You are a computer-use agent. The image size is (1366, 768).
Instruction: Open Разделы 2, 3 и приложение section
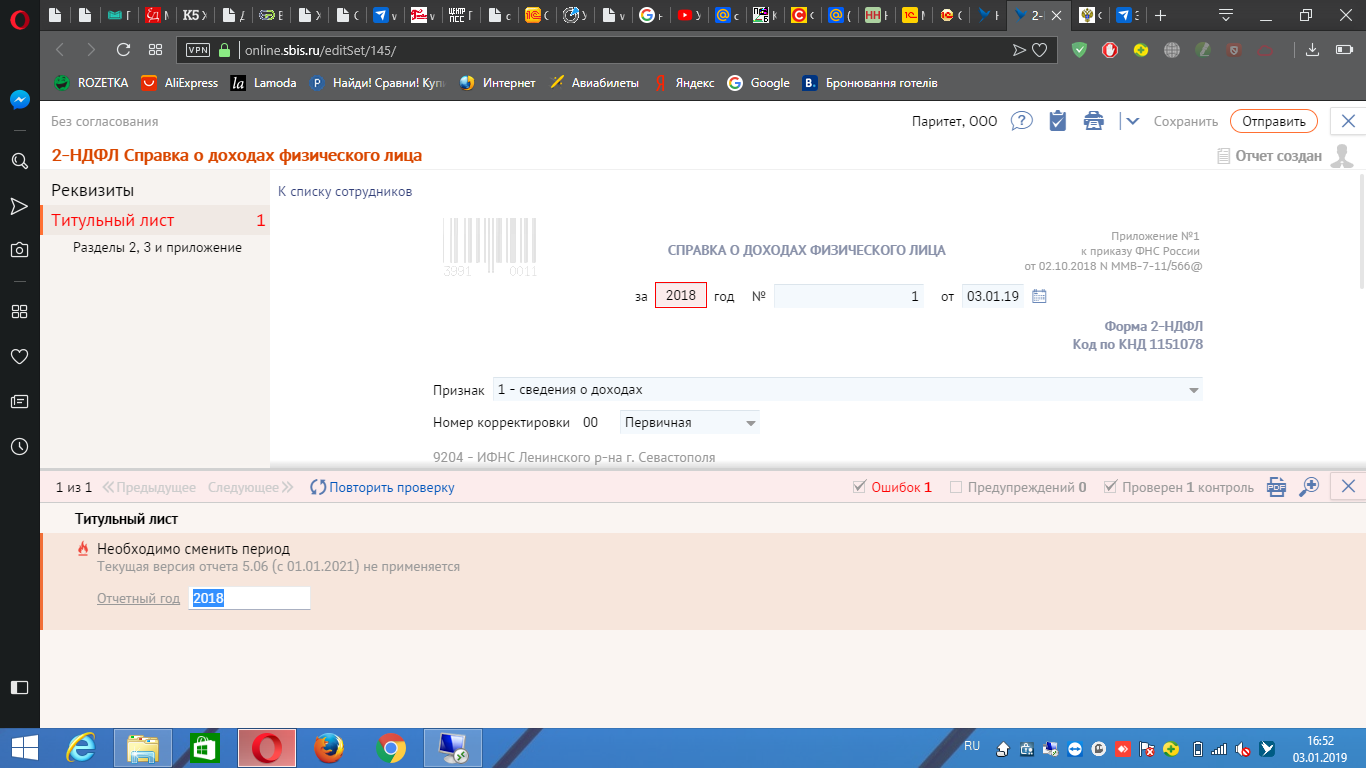[x=157, y=247]
